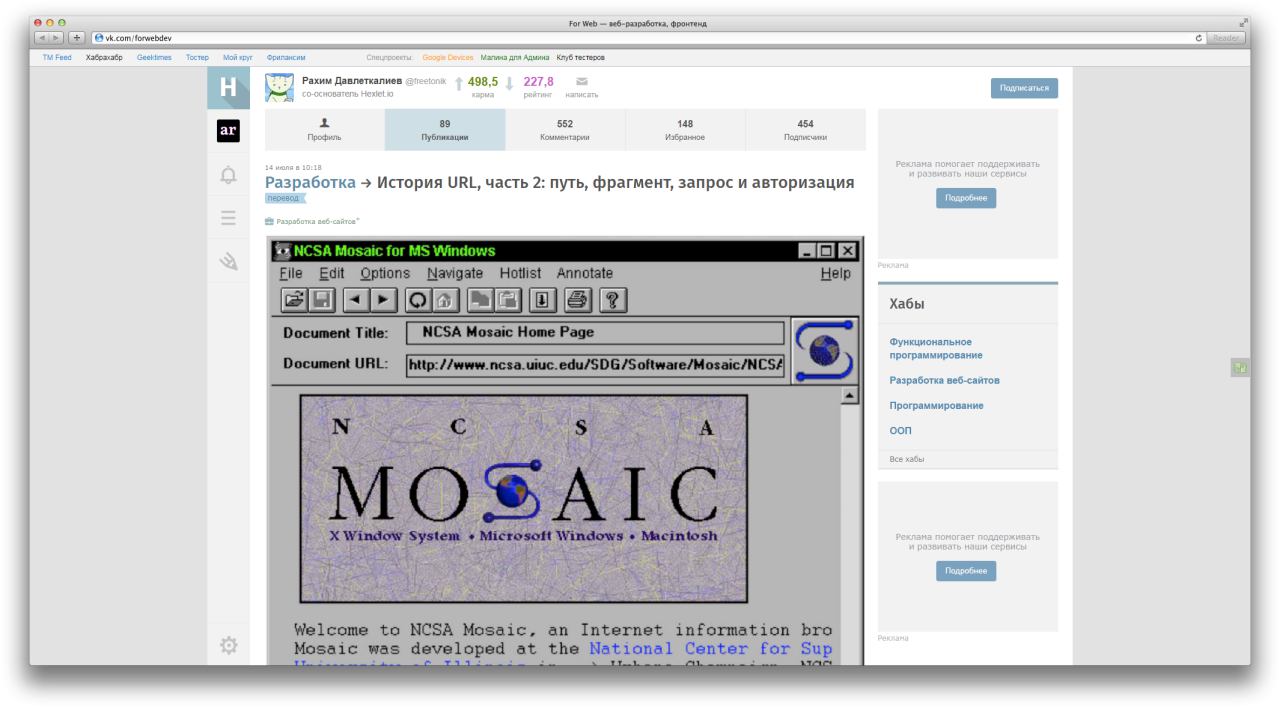Click the '14 июля в 10:18' timestamp
This screenshot has height=708, width=1280.
(293, 167)
